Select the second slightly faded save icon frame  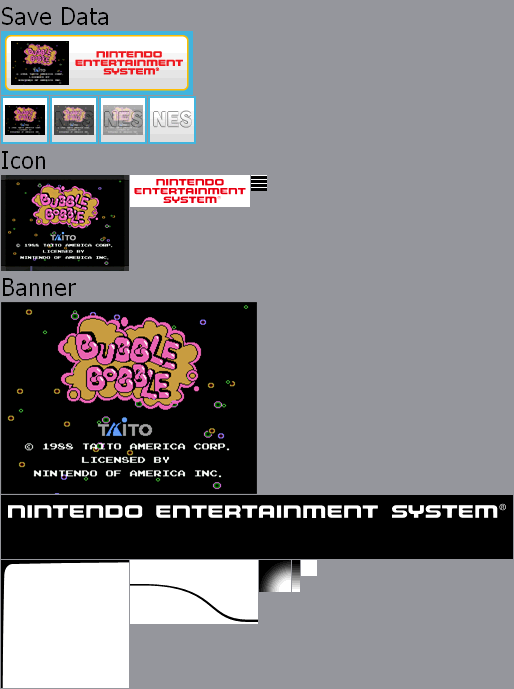tap(74, 120)
